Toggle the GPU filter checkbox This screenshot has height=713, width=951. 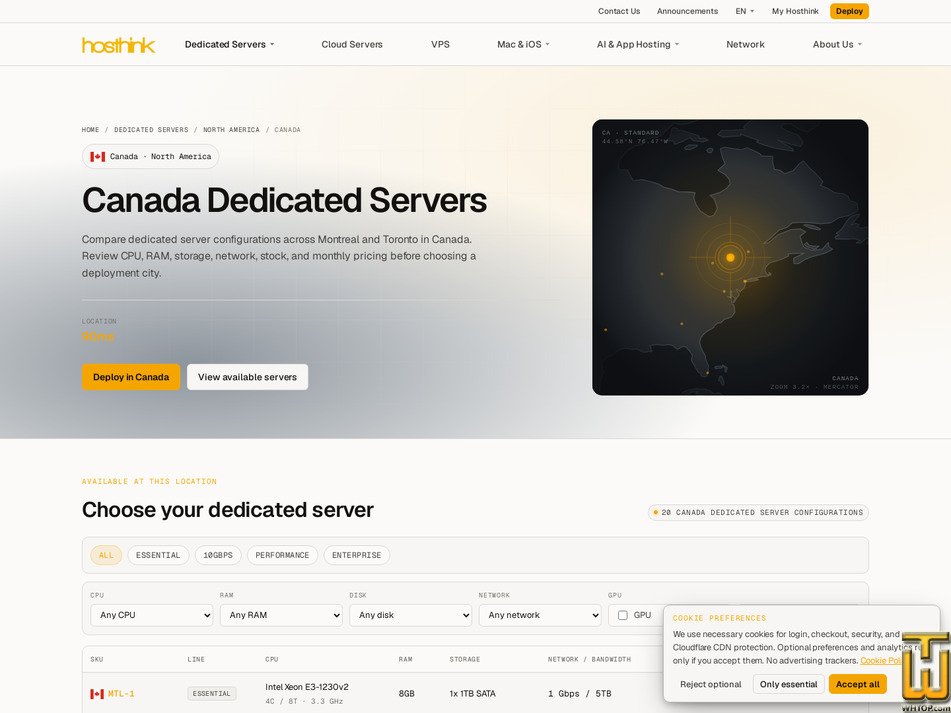click(x=622, y=615)
